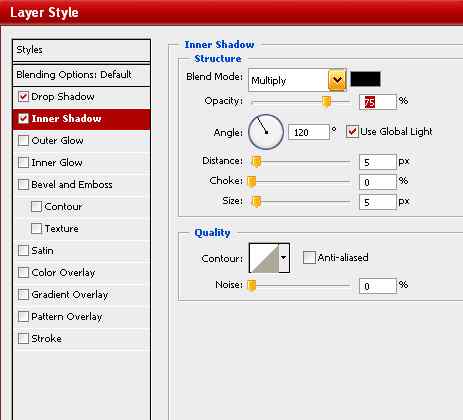
Task: Open the Blend Mode dropdown
Action: tap(297, 80)
